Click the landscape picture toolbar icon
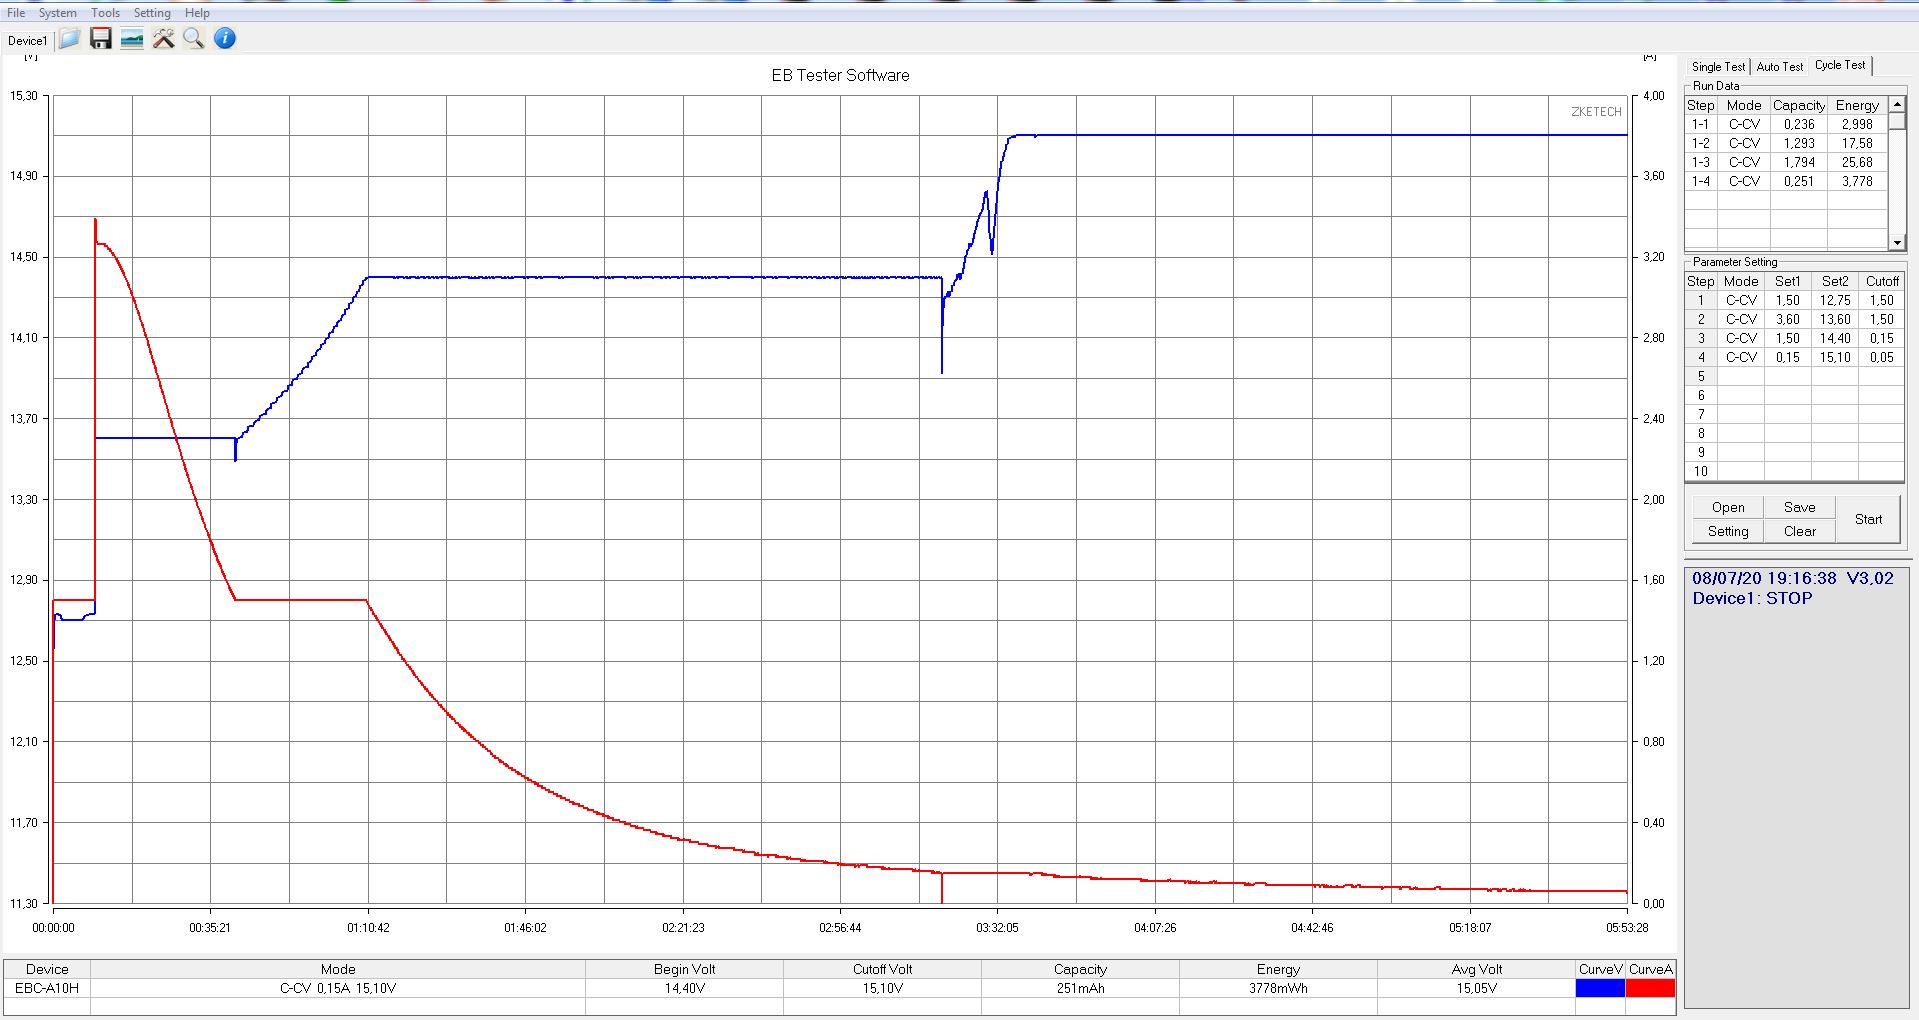1919x1020 pixels. pyautogui.click(x=132, y=39)
